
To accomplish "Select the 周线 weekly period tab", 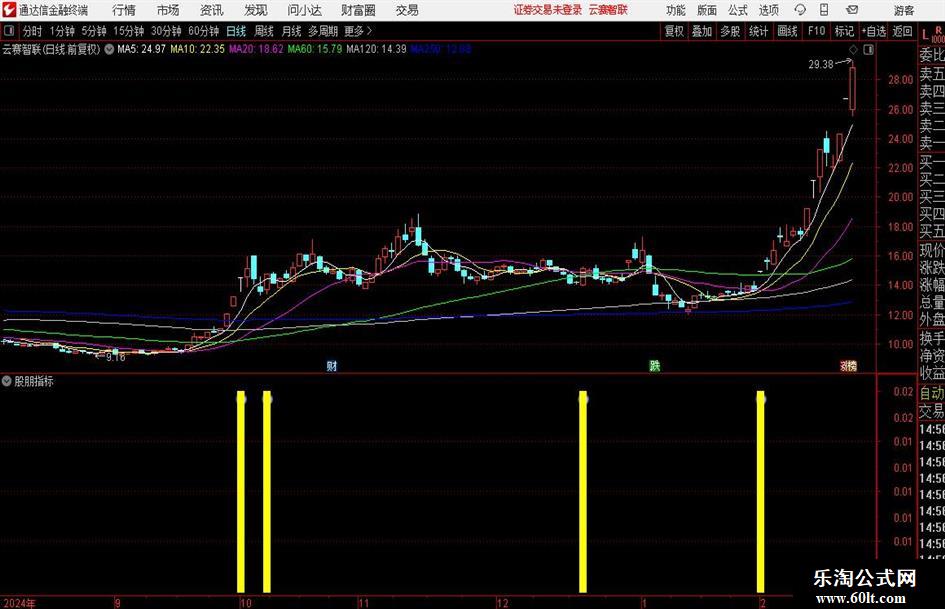I will coord(263,31).
